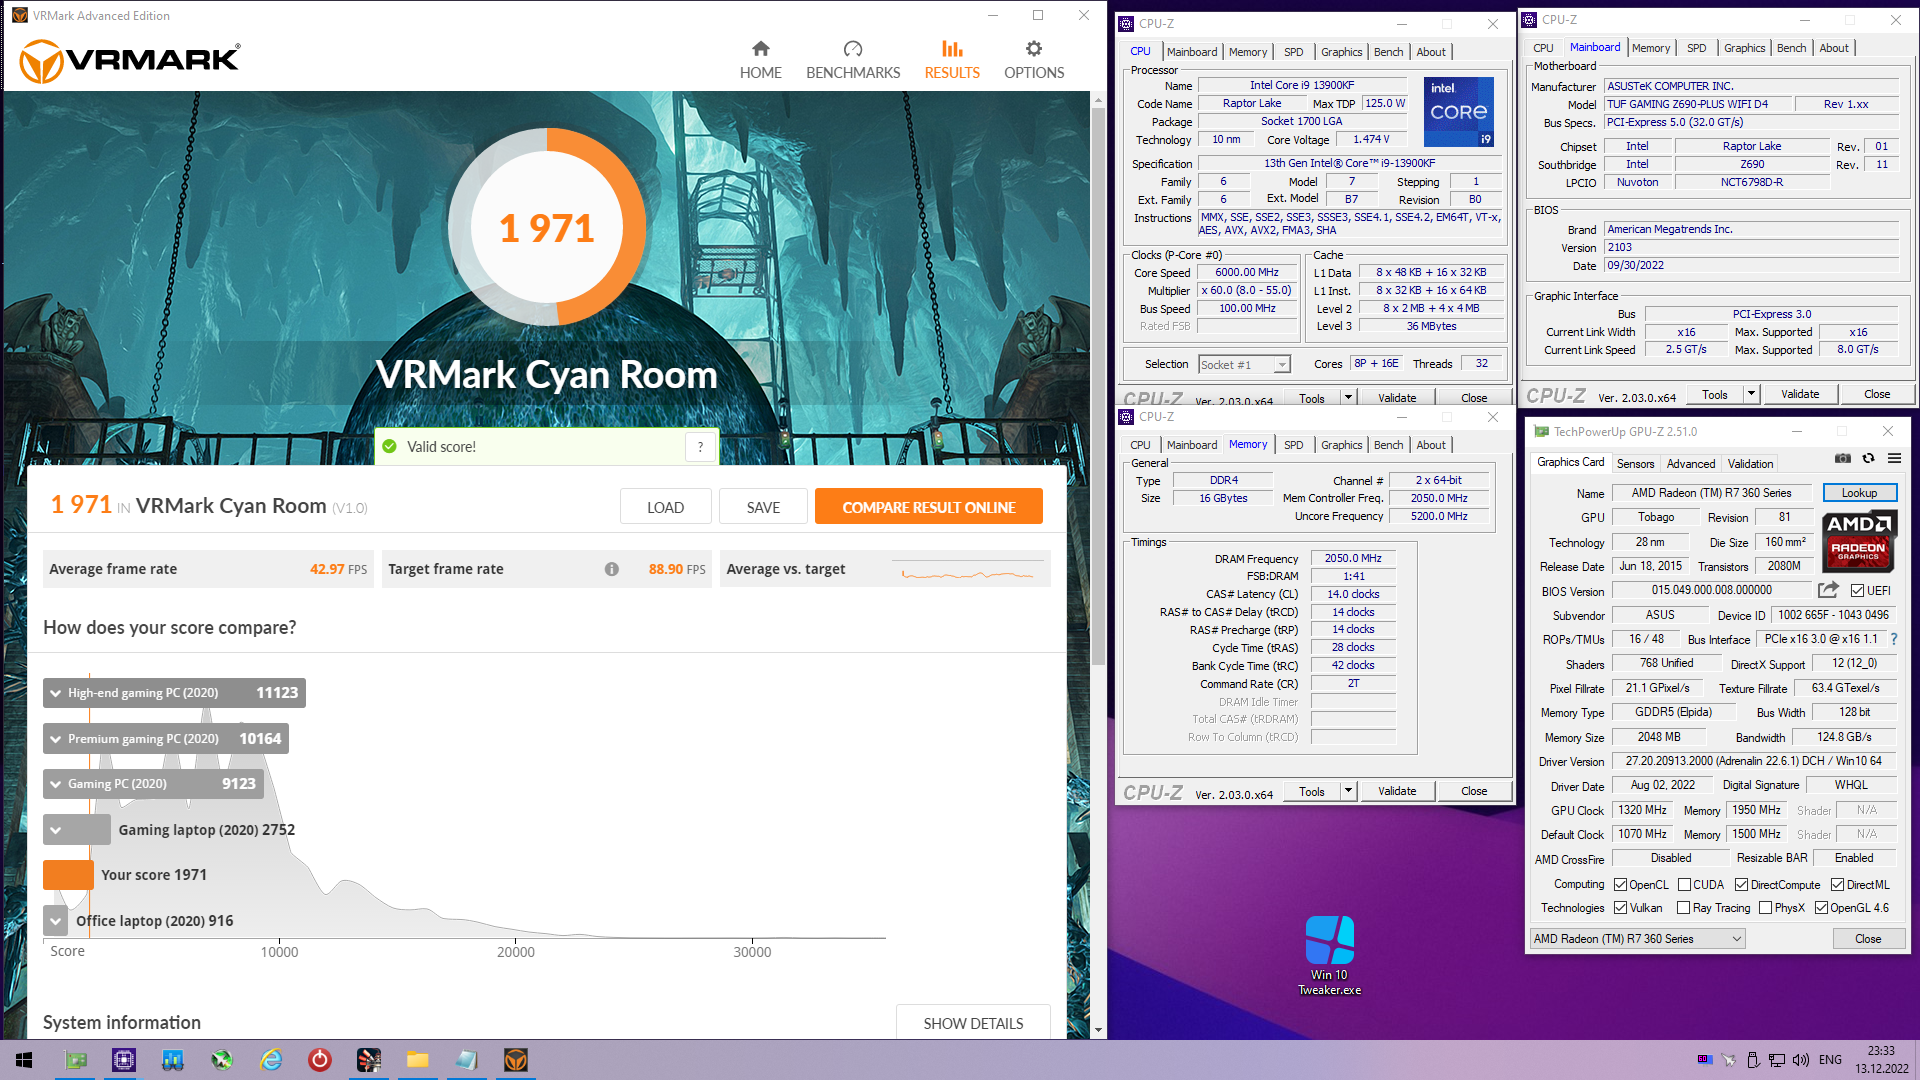Toggle OpenGL 4.6 checkbox

(x=1821, y=908)
